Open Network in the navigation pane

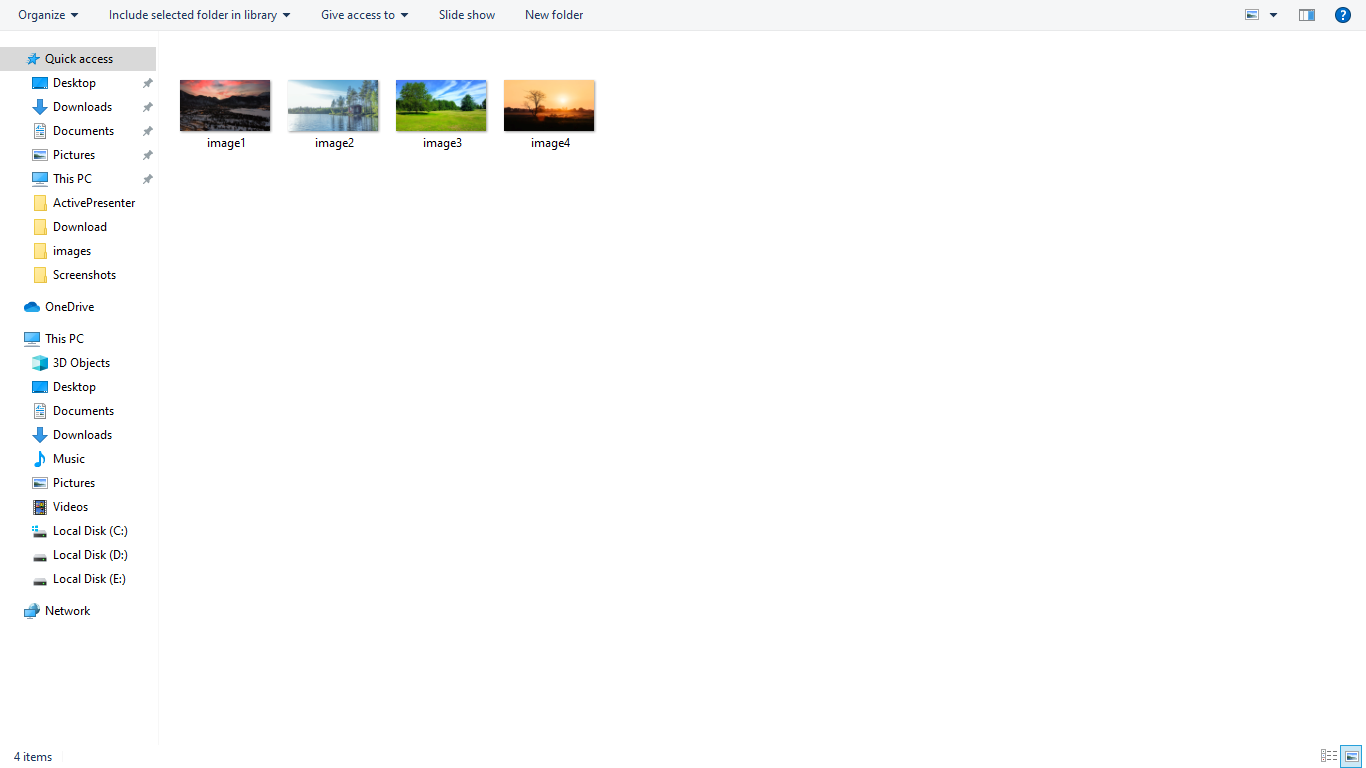pos(66,610)
